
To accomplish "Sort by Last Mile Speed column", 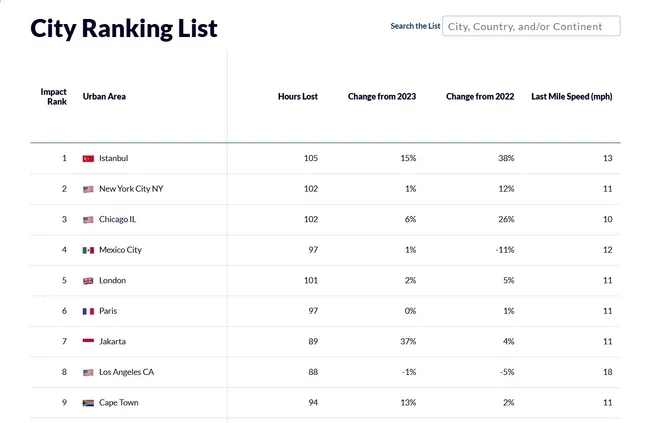I will point(571,97).
